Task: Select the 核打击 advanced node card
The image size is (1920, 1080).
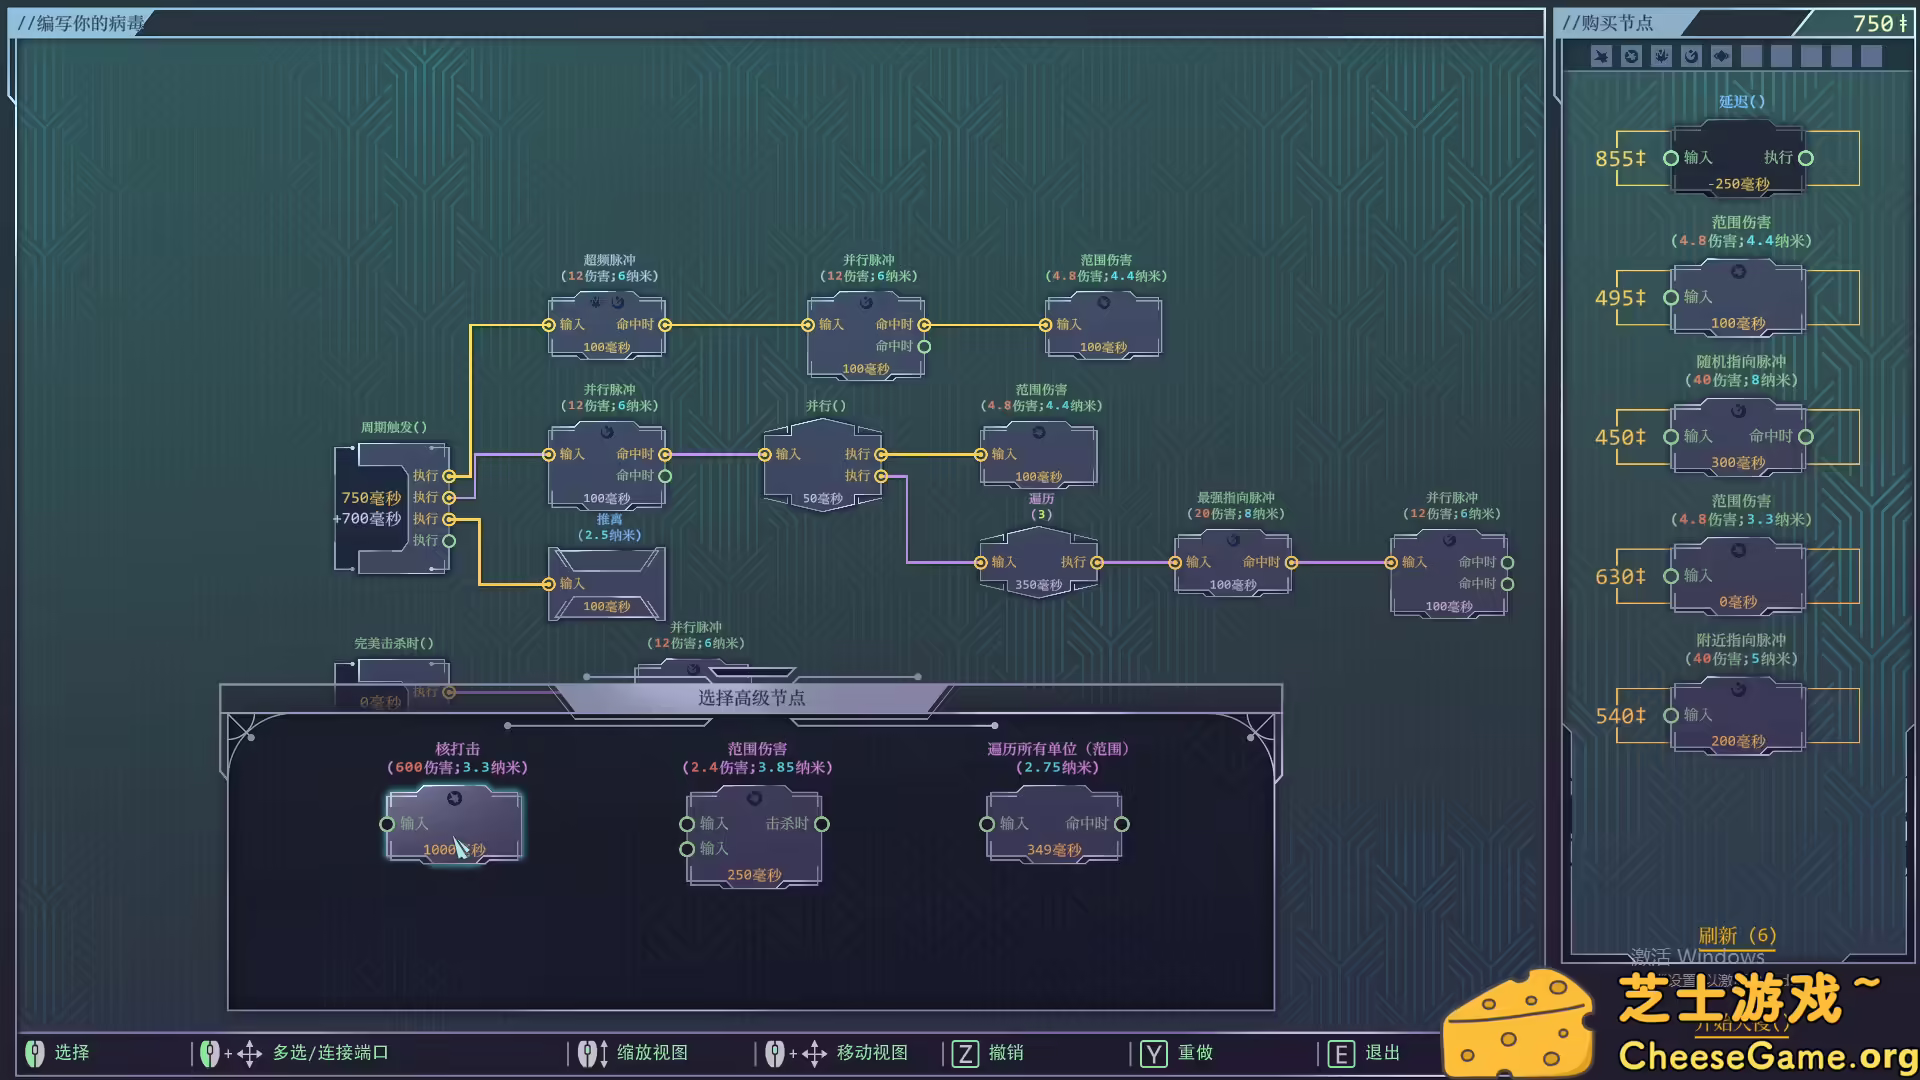Action: coord(453,823)
